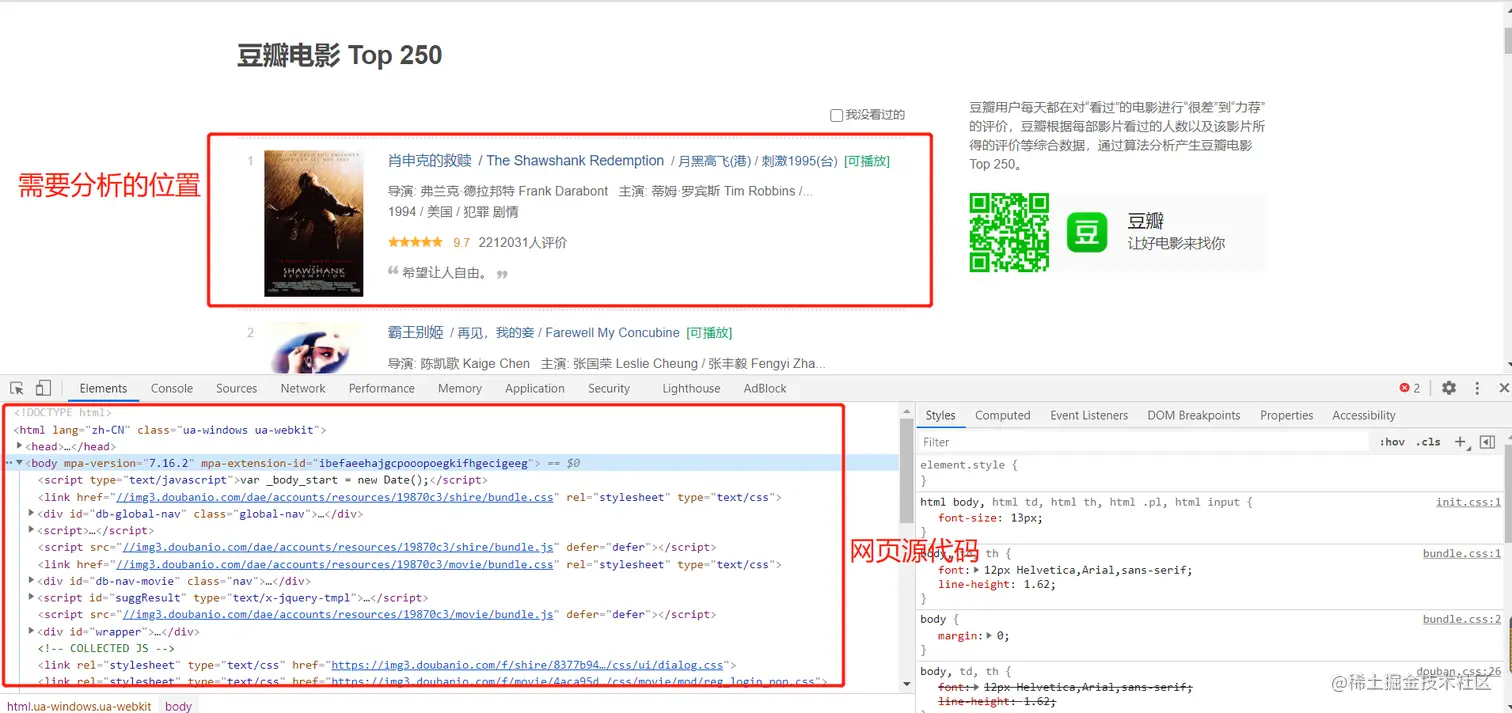Switch to the Elements tab
Image resolution: width=1512 pixels, height=713 pixels.
103,388
